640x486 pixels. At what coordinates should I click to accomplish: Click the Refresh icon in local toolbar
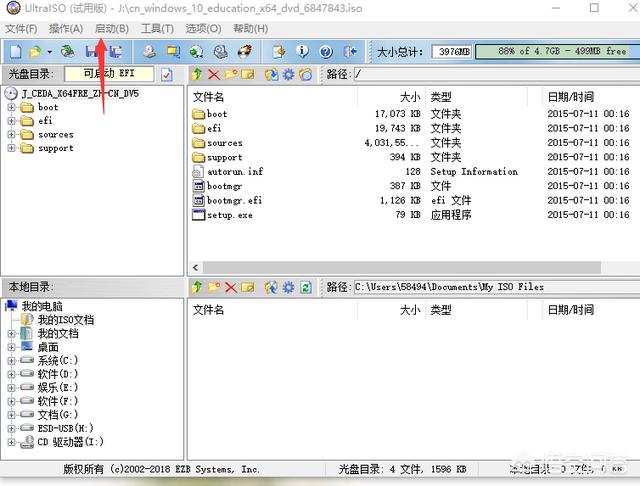(x=306, y=287)
